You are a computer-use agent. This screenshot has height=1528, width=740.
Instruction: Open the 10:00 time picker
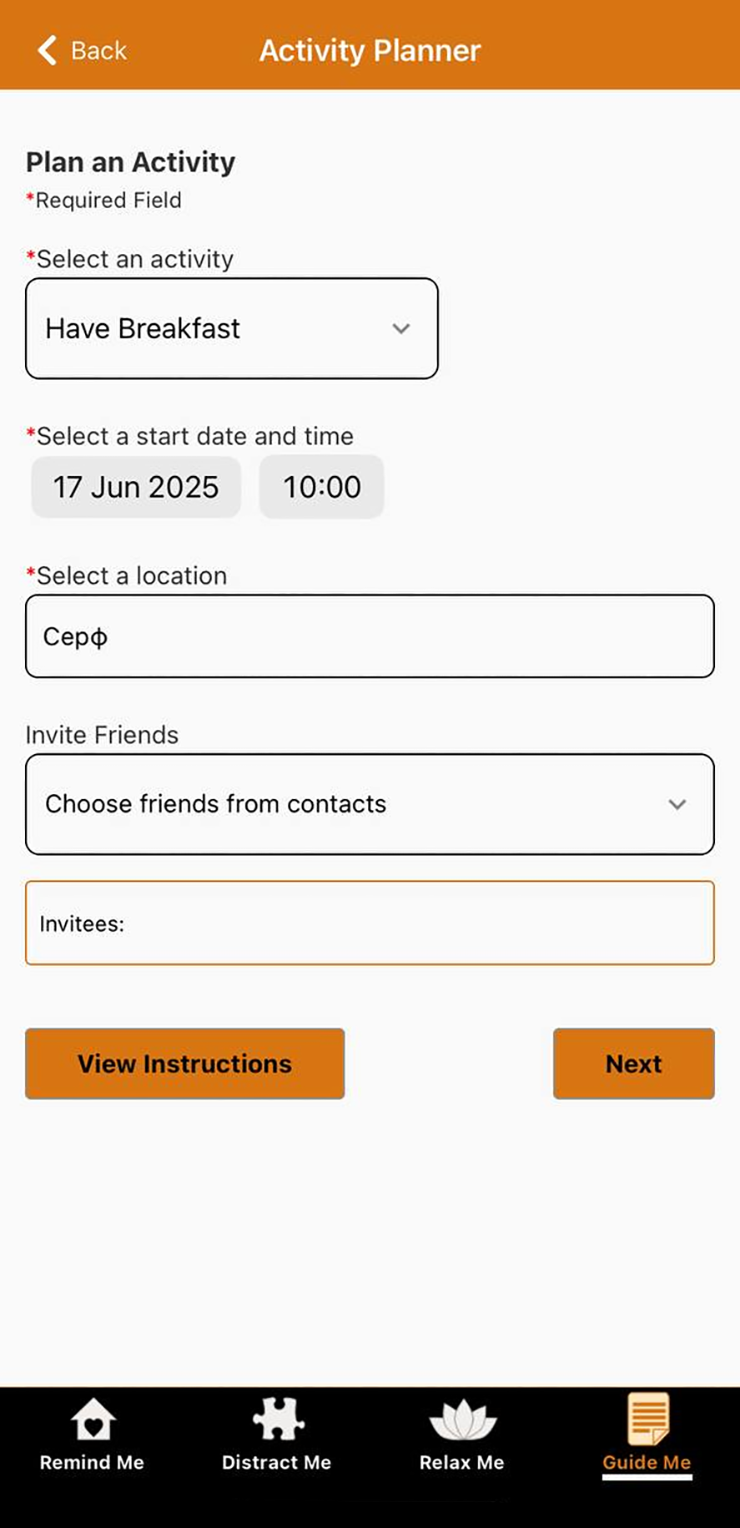point(322,487)
